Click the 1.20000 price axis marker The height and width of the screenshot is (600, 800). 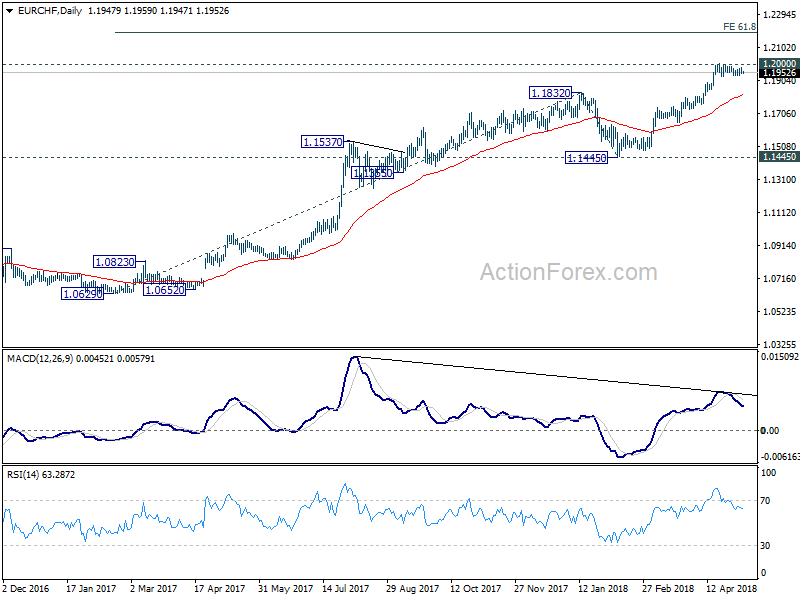(779, 64)
